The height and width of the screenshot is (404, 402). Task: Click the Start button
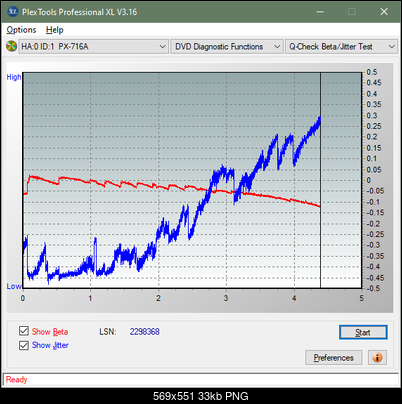363,332
